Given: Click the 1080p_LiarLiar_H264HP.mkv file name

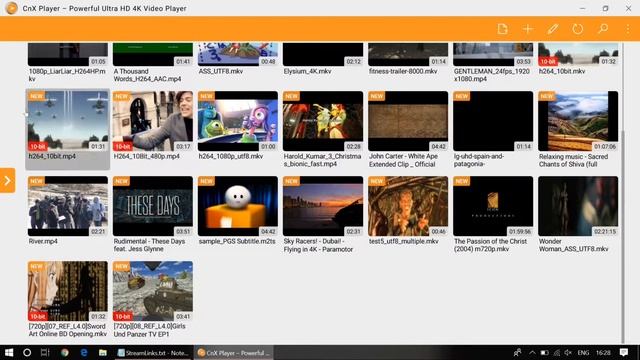Looking at the screenshot, I should (x=67, y=75).
